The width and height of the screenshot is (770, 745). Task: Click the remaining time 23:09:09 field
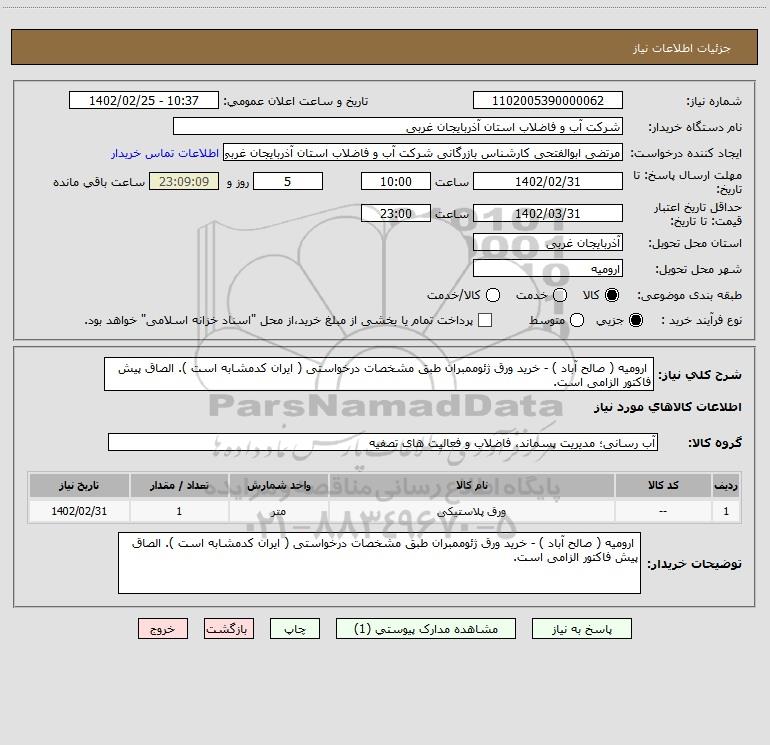[x=184, y=181]
